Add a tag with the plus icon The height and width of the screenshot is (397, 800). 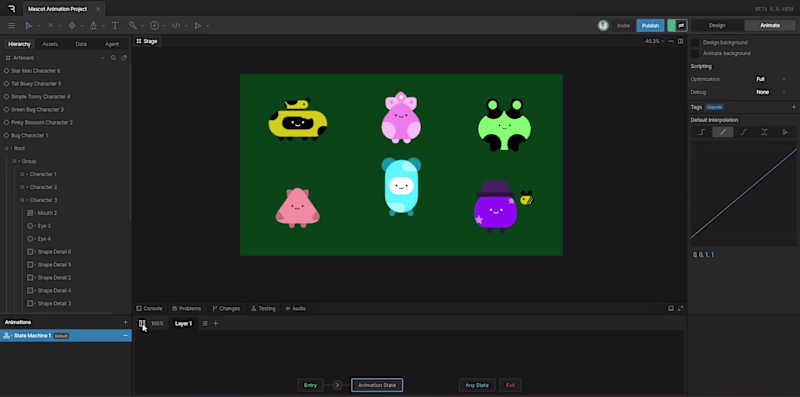coord(793,107)
